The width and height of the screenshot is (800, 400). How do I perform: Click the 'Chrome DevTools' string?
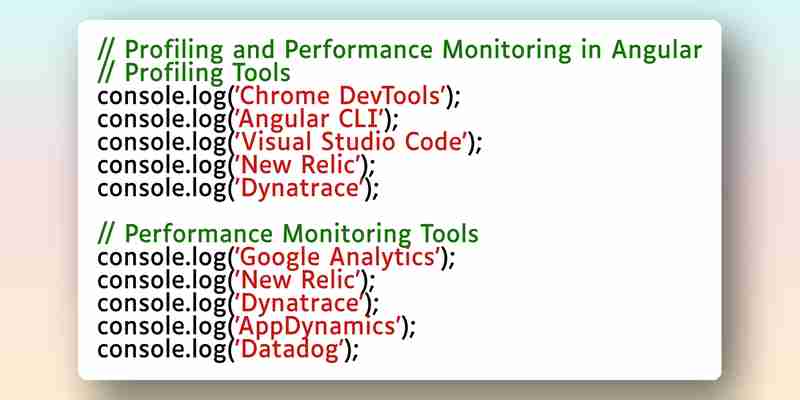pos(340,96)
